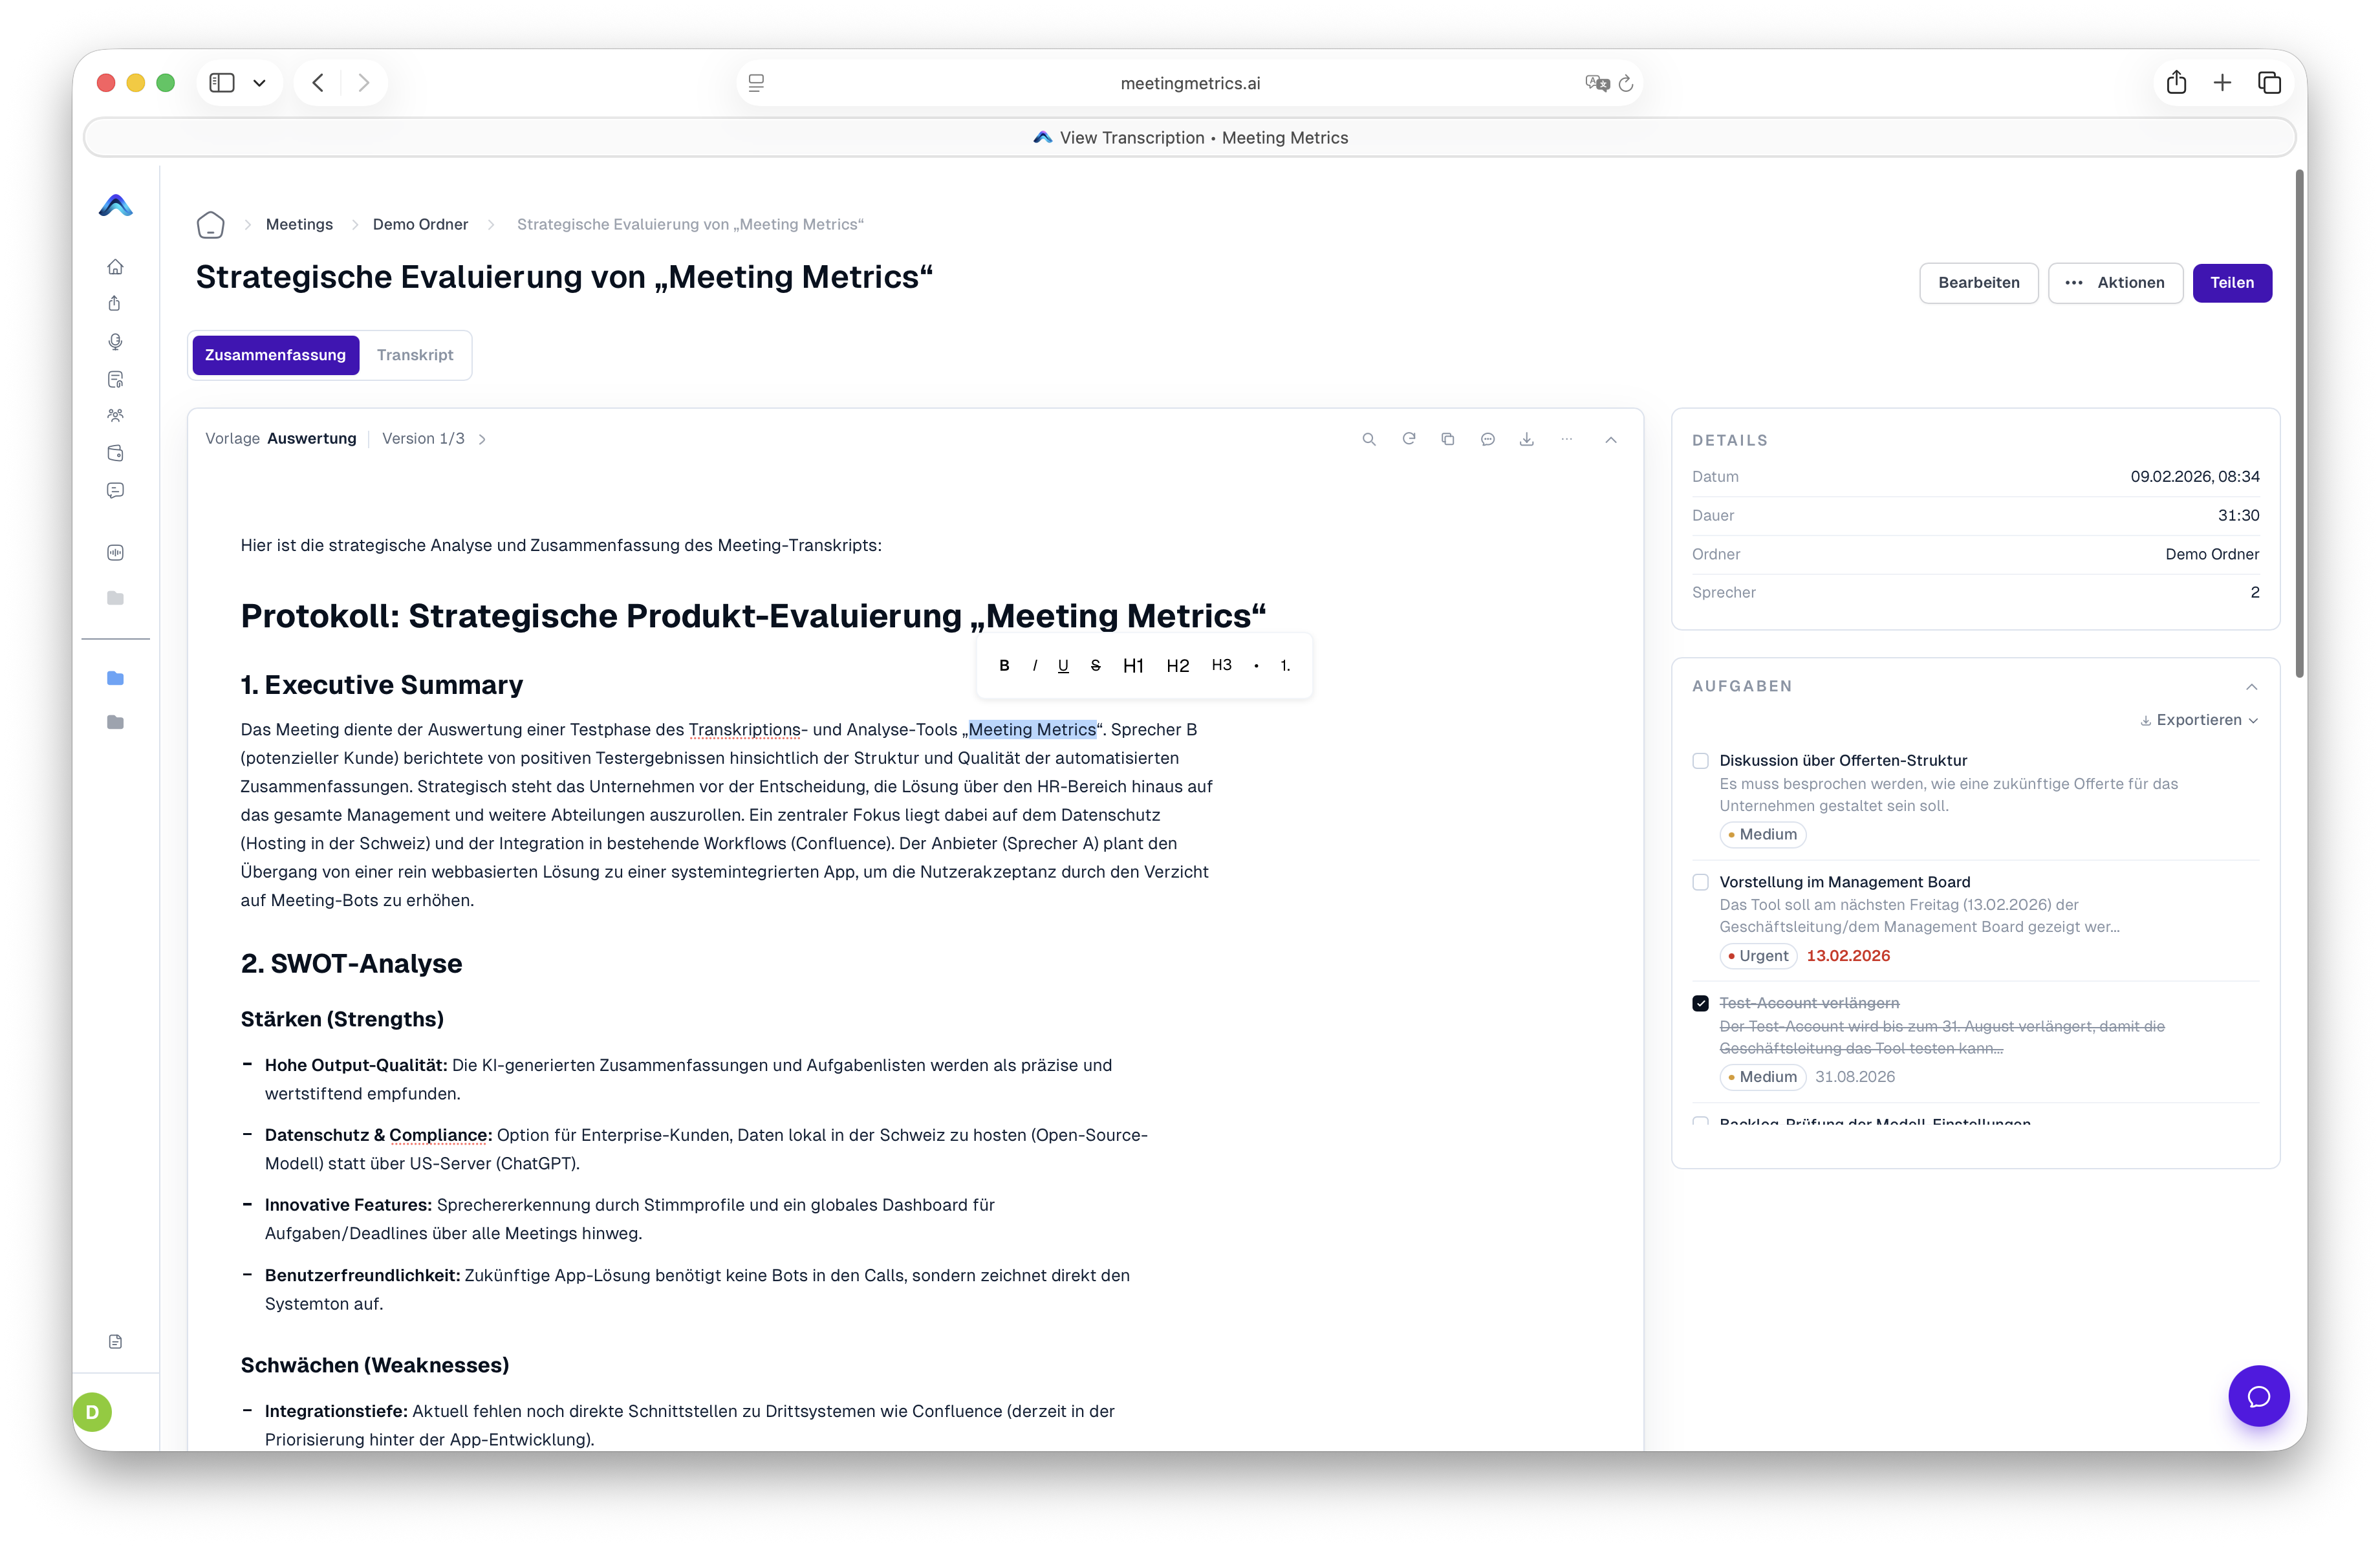Image resolution: width=2380 pixels, height=1547 pixels.
Task: Insert a numbered list from floating toolbar
Action: [x=1285, y=666]
